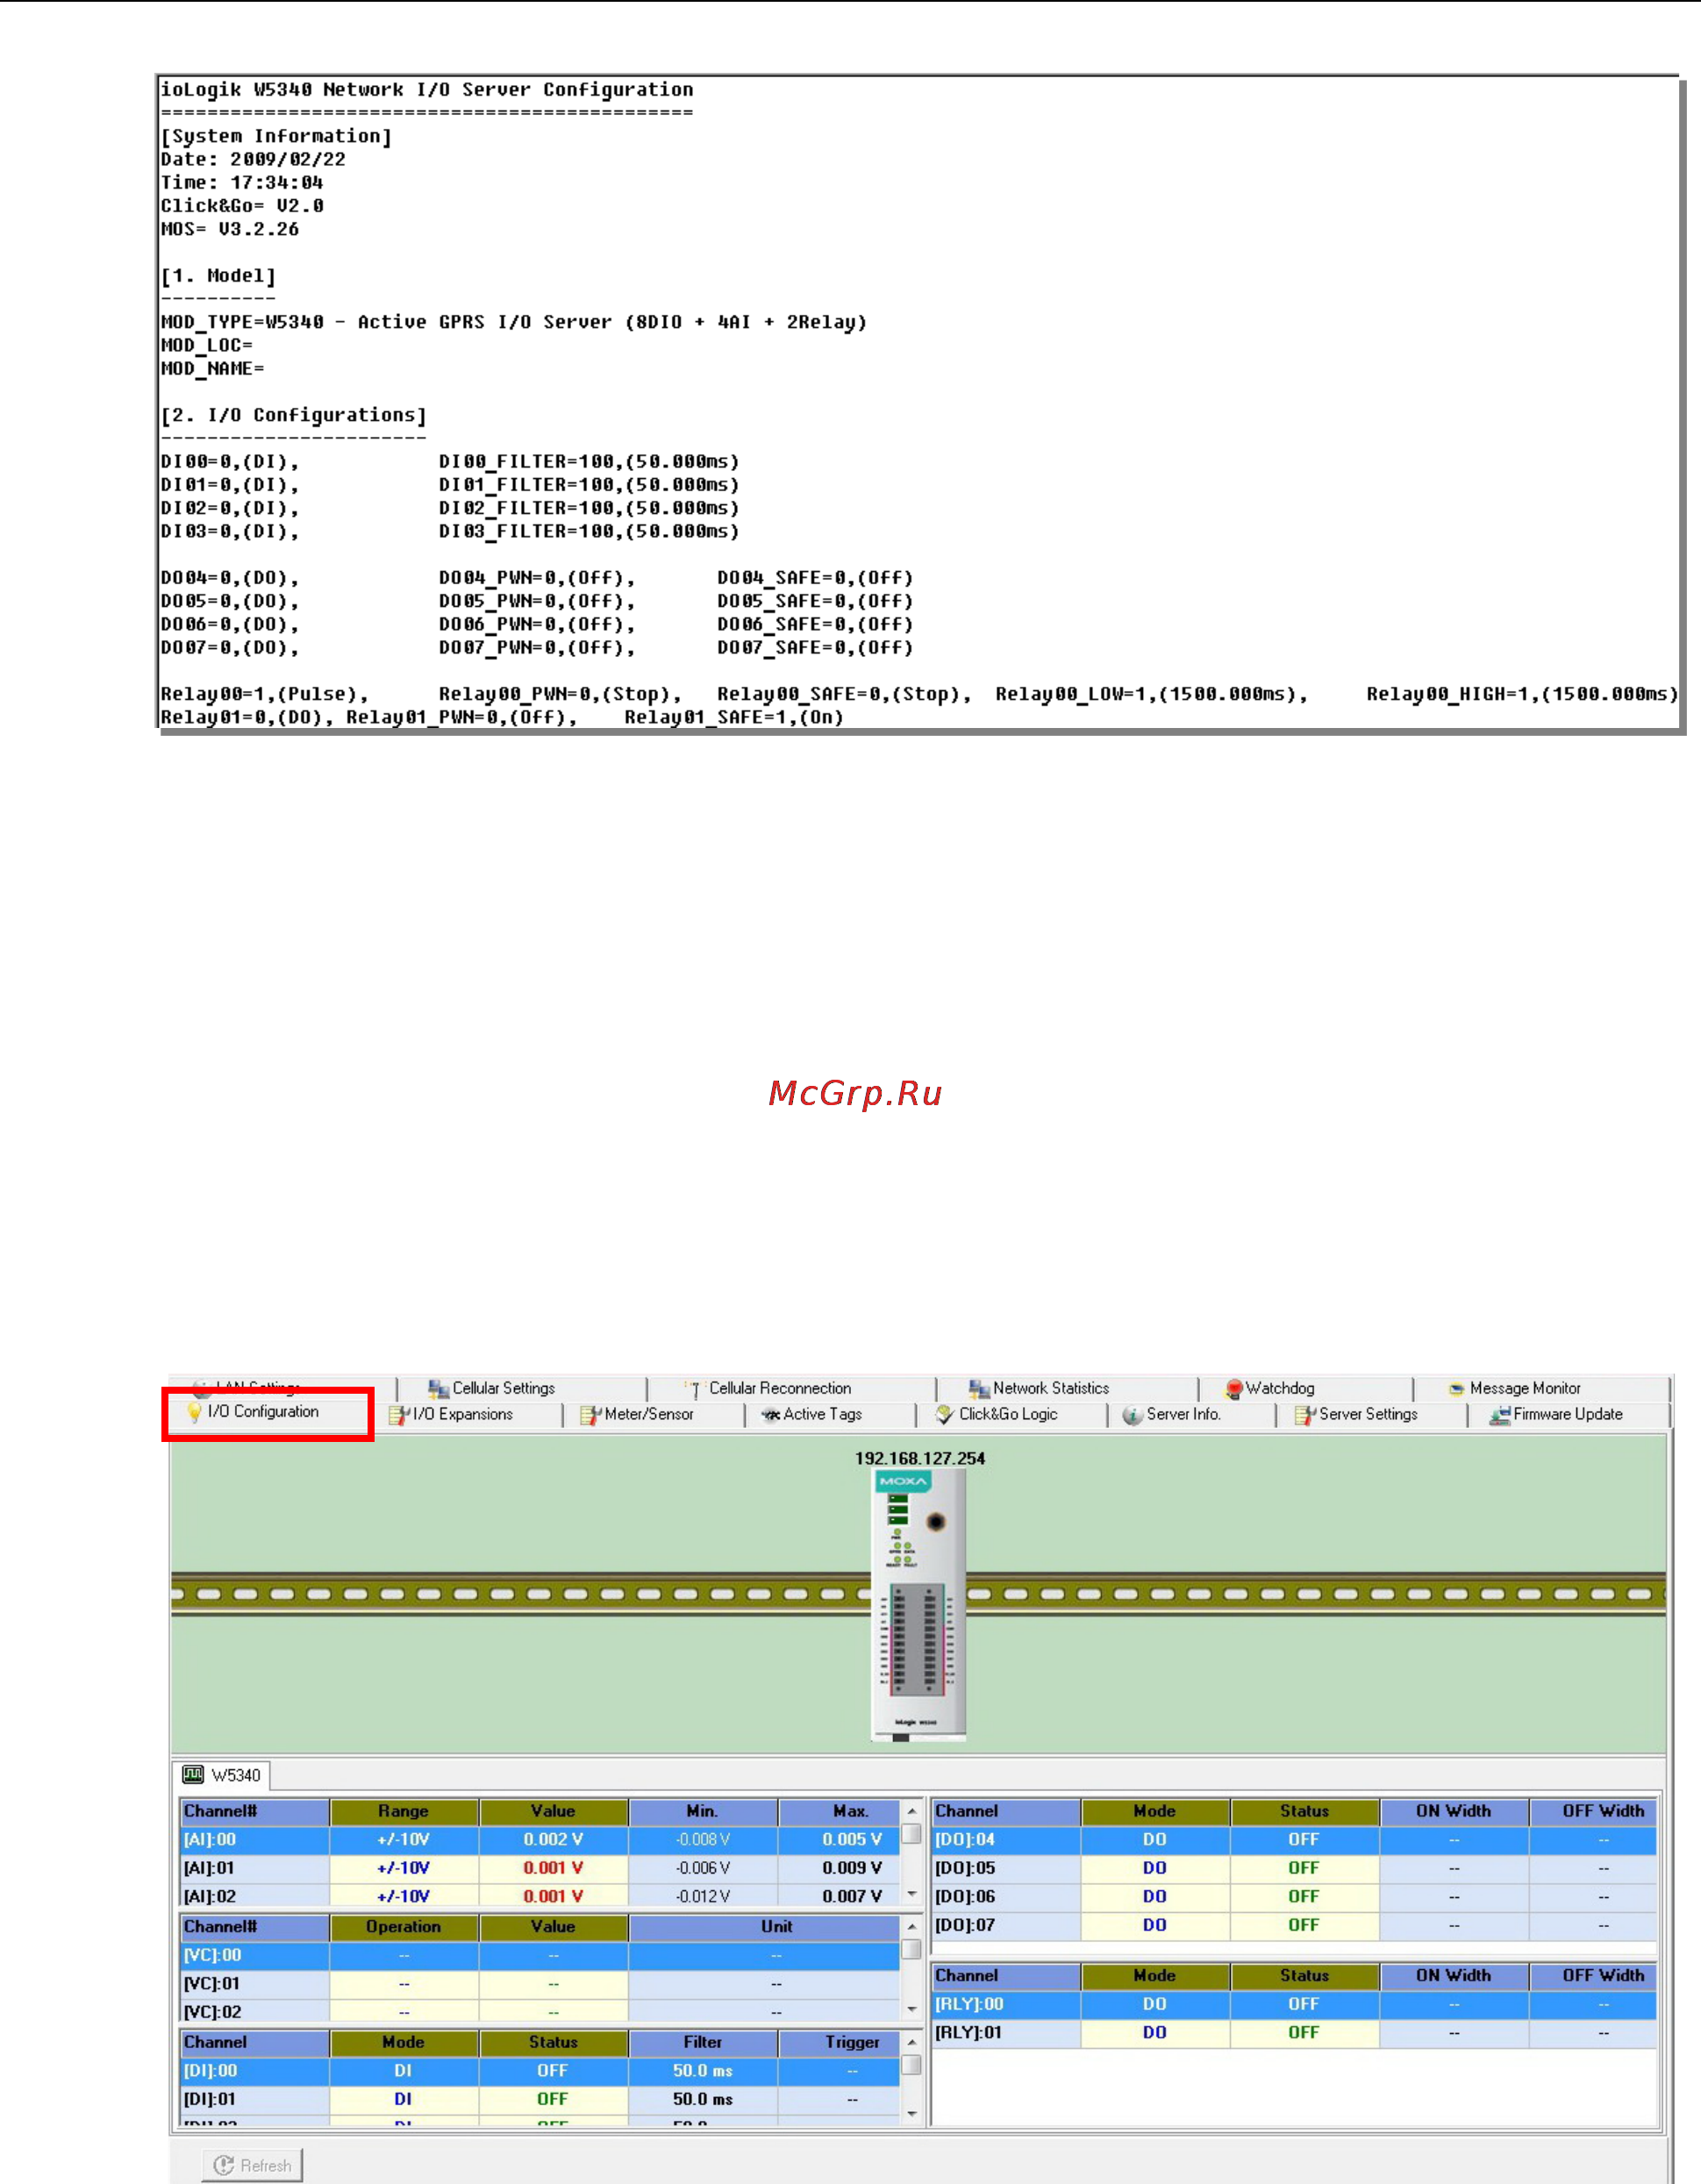Click the light bulb I/O Configuration icon
This screenshot has height=2184, width=1701.
tap(194, 1412)
